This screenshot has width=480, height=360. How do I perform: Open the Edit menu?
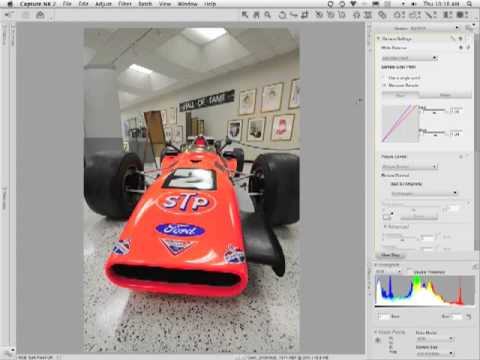[x=83, y=4]
